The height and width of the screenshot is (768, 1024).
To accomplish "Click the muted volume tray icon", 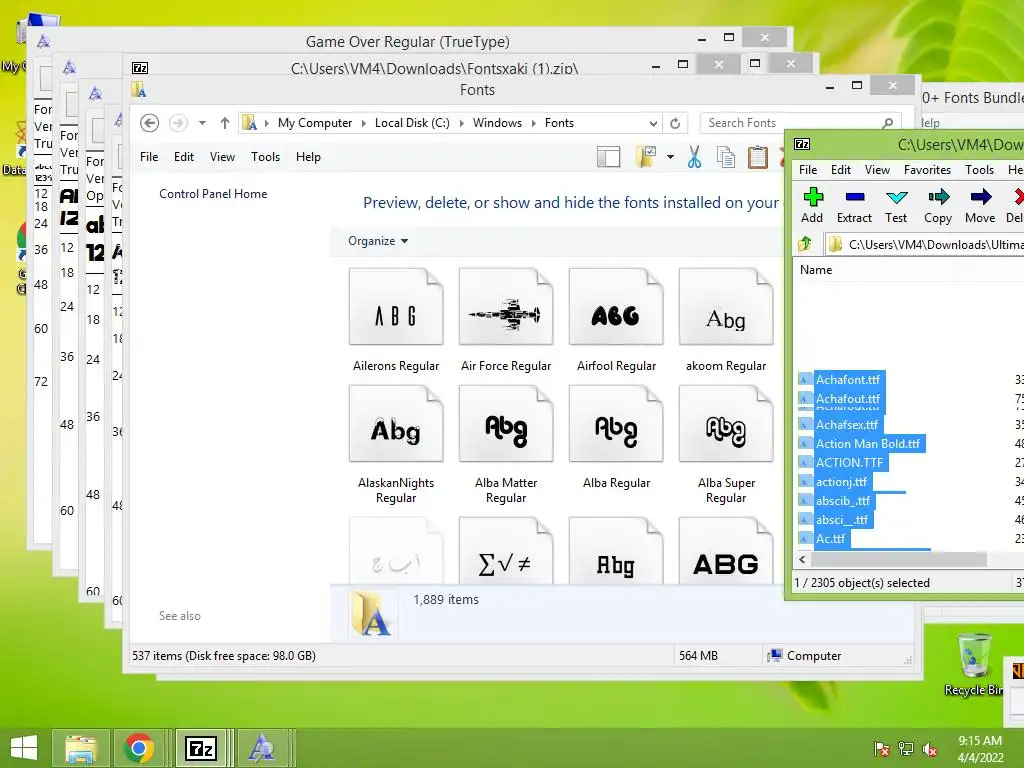I will [x=930, y=749].
